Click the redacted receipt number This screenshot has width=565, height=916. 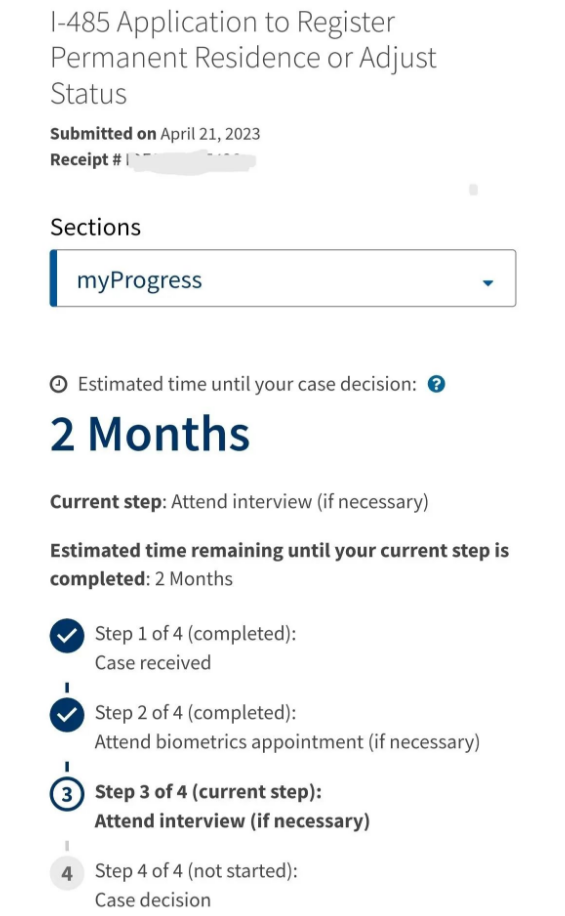pos(191,161)
